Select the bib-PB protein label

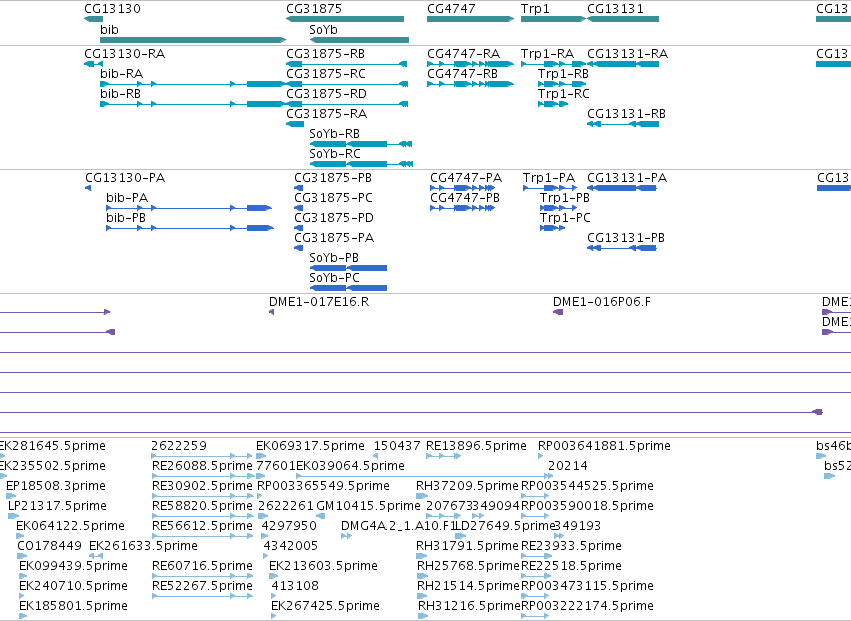[x=126, y=218]
